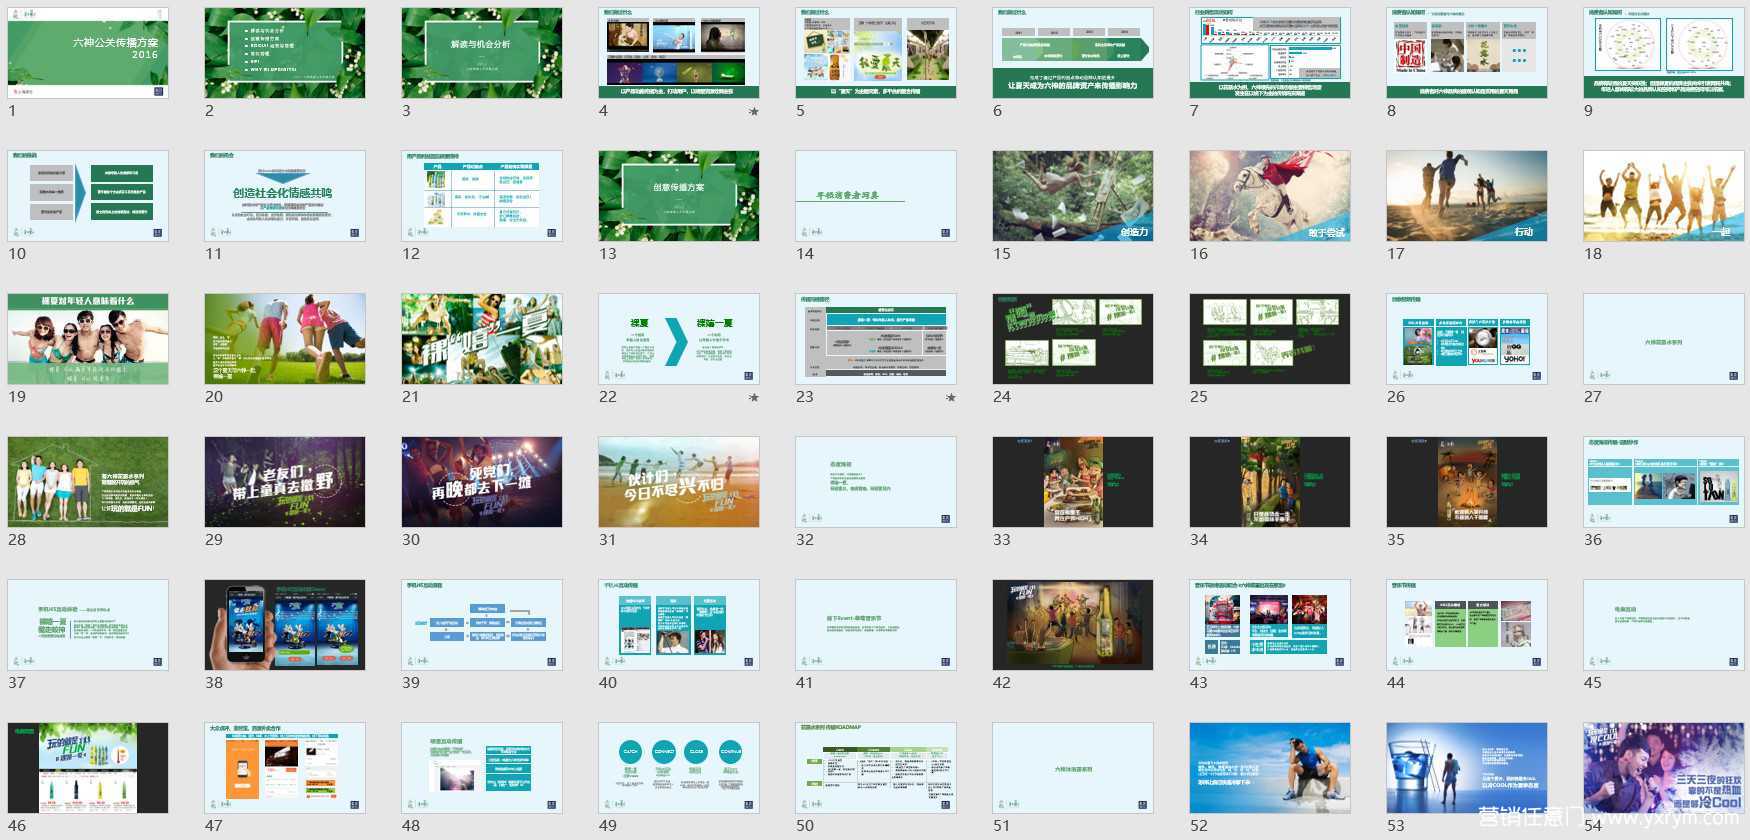This screenshot has width=1750, height=840.
Task: Select slide 24 dark sketch thumbnail
Action: tap(1073, 339)
